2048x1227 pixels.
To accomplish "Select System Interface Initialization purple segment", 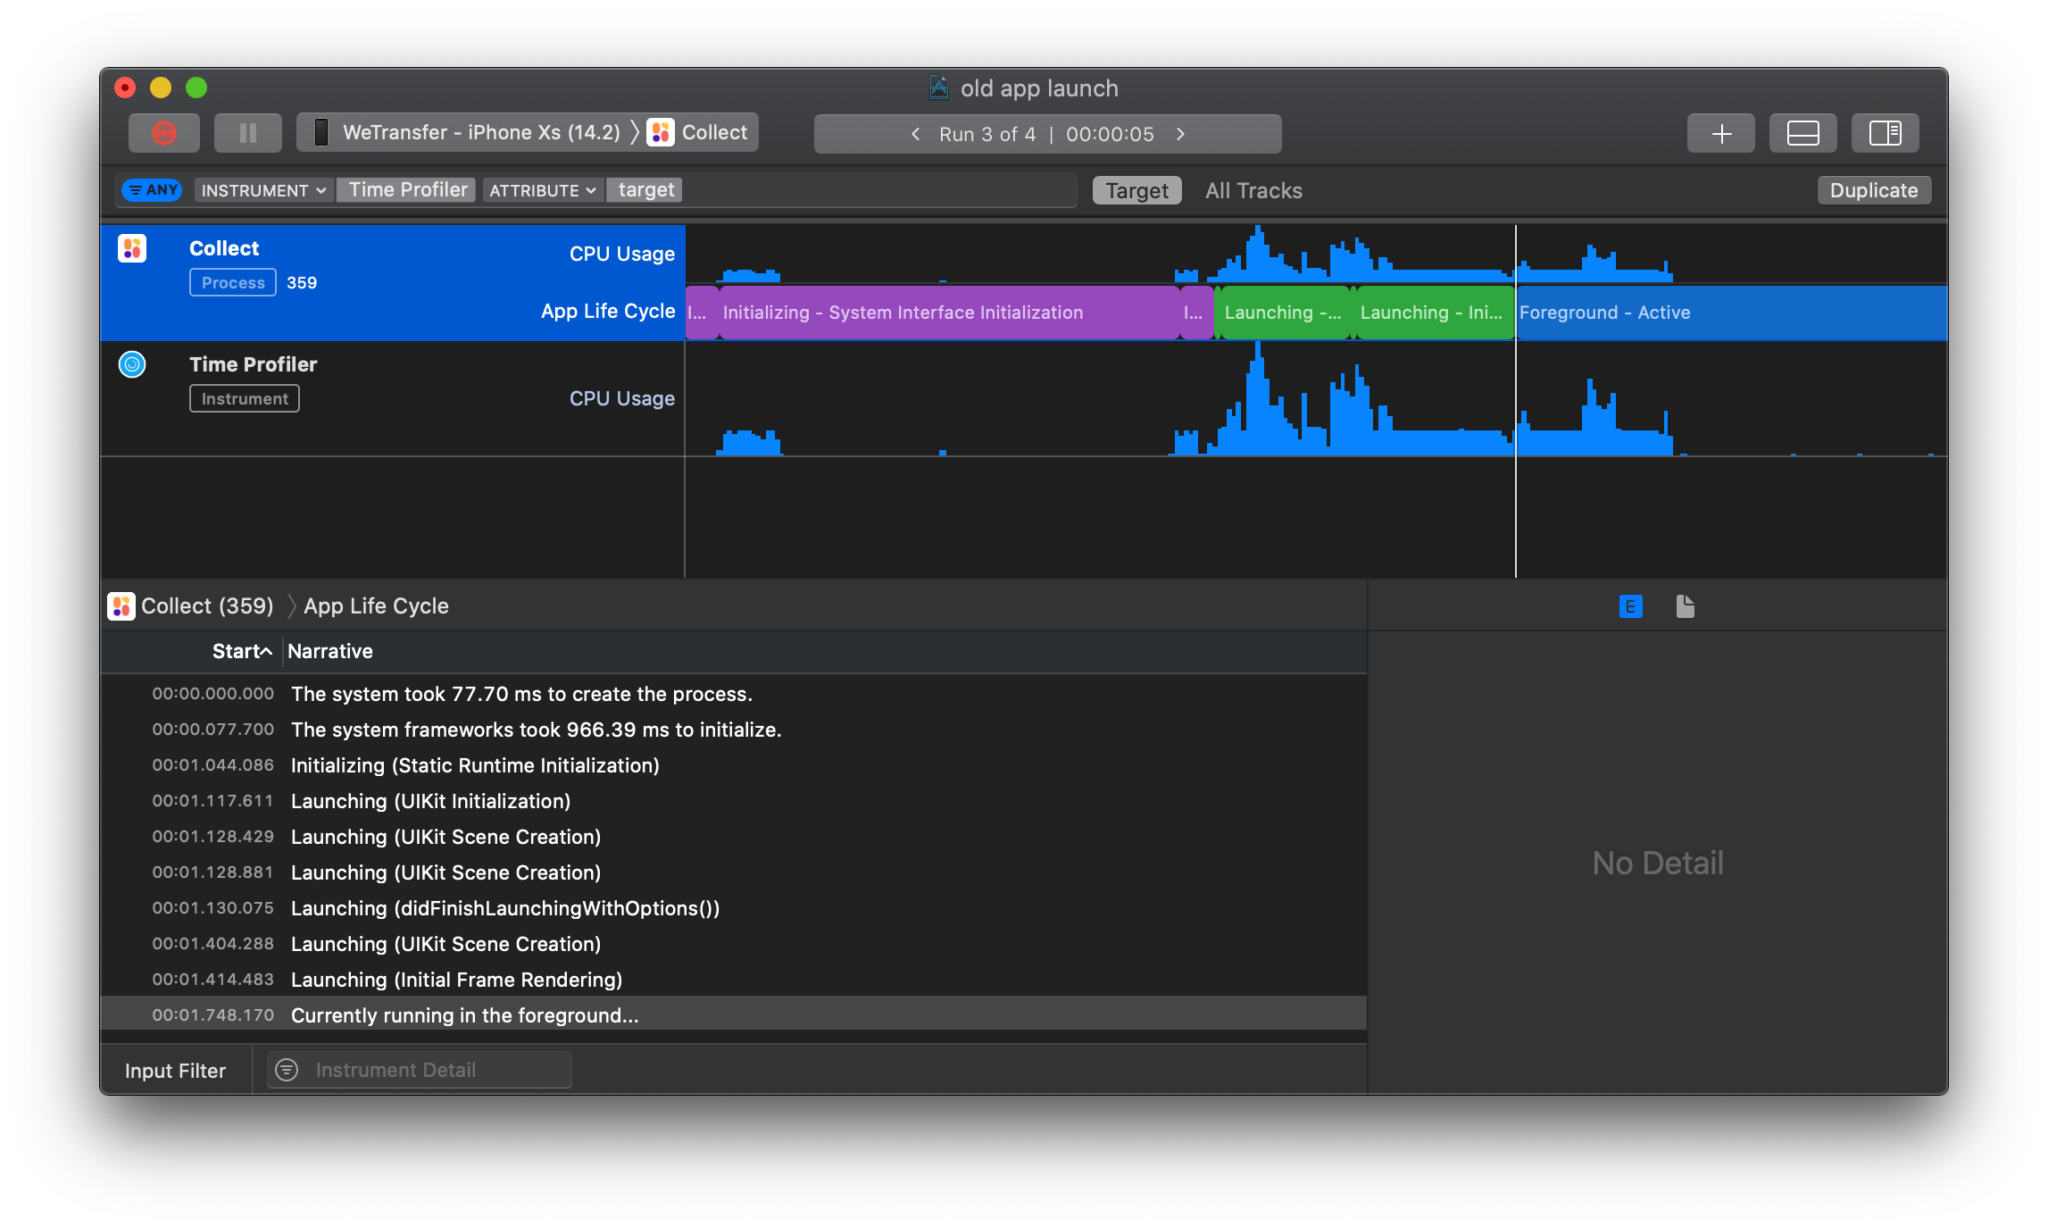I will (948, 312).
